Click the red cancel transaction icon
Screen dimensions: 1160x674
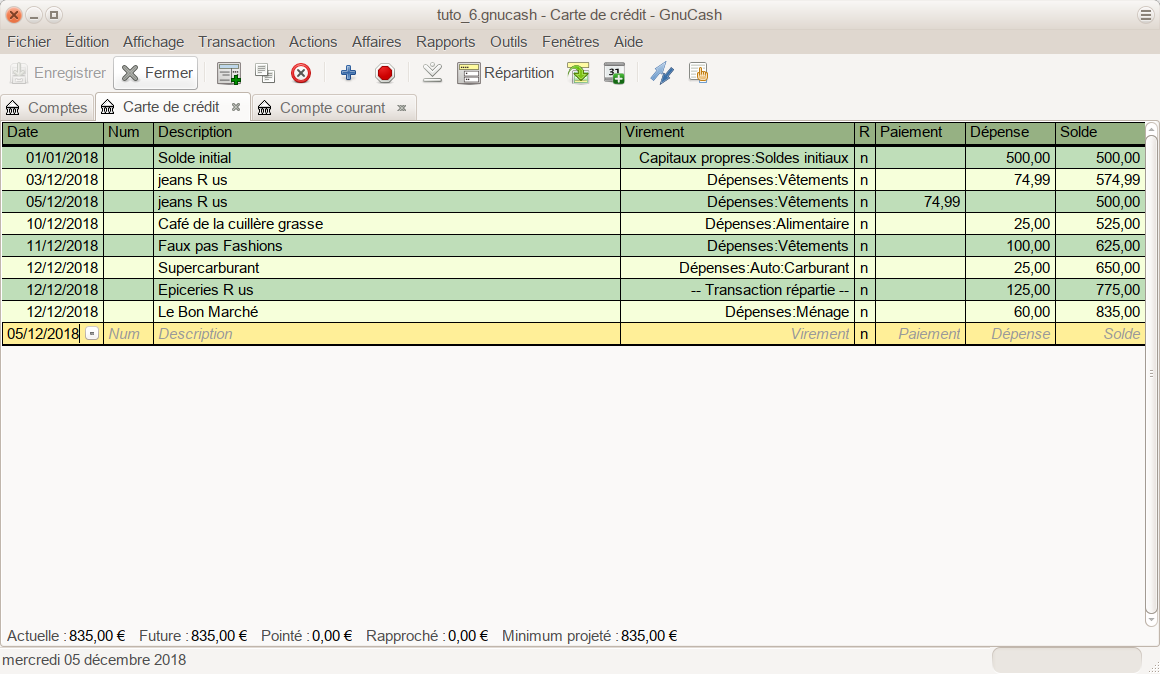[385, 73]
